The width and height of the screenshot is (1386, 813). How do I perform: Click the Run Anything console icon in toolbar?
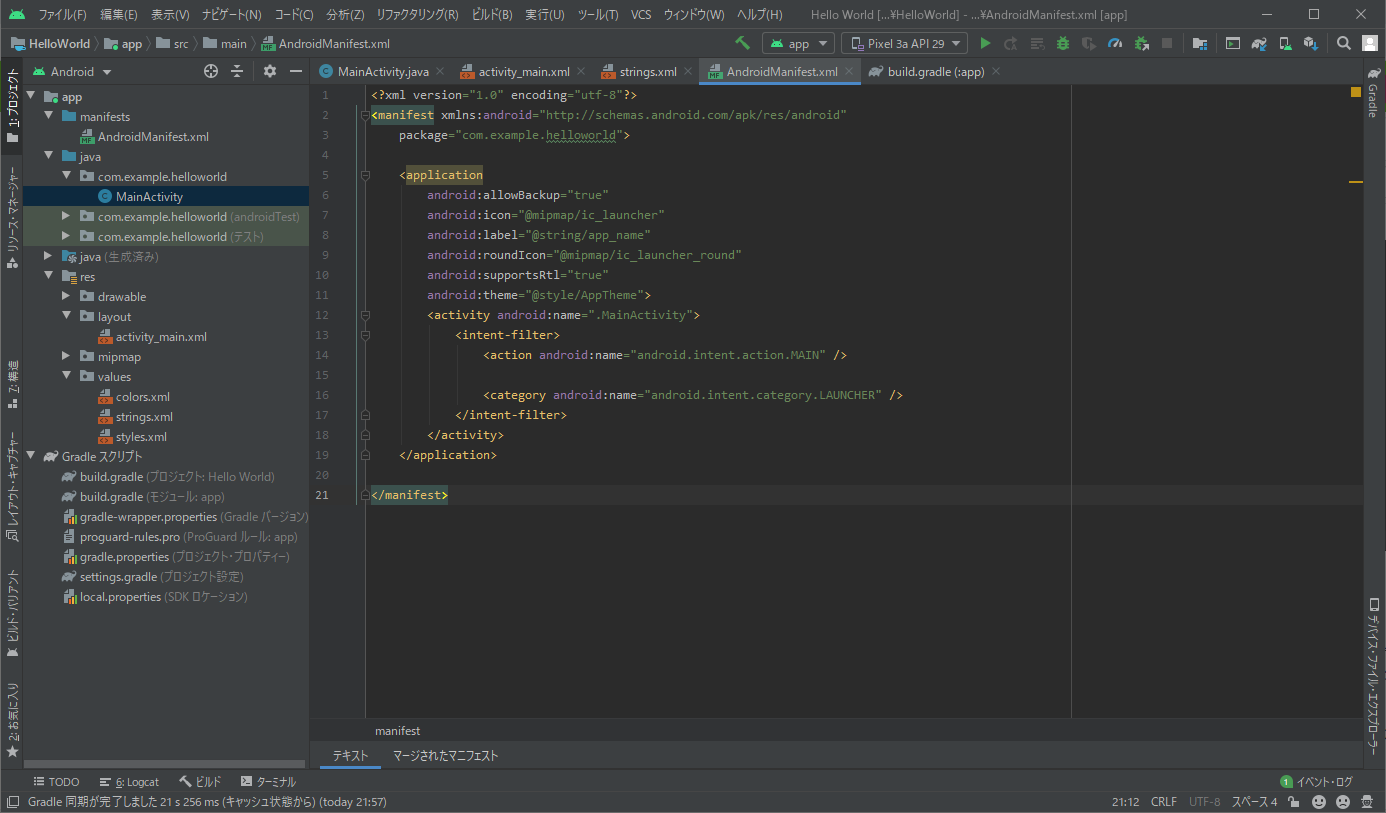point(1233,43)
